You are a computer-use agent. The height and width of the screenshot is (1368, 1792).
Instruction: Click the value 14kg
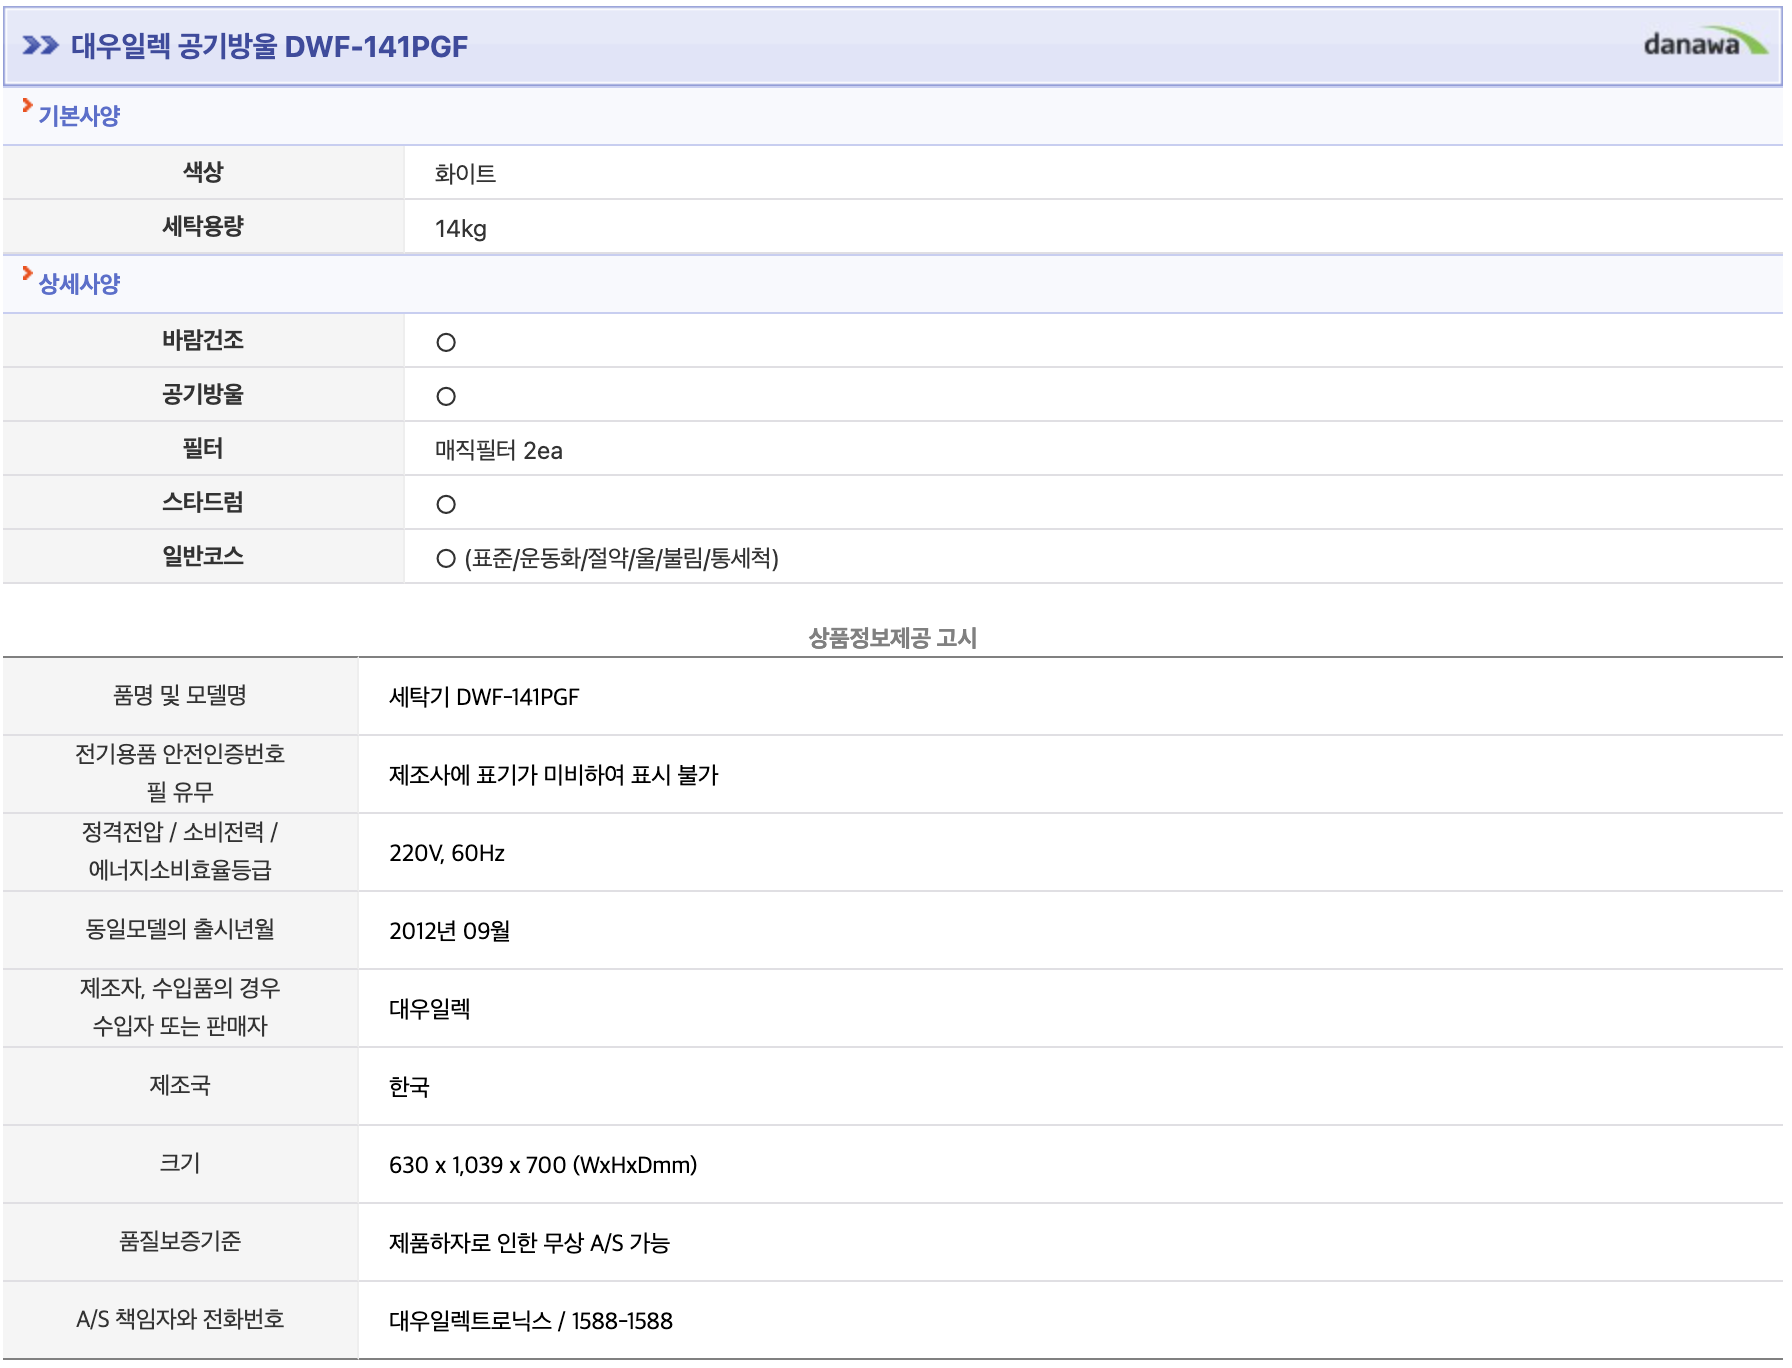461,229
